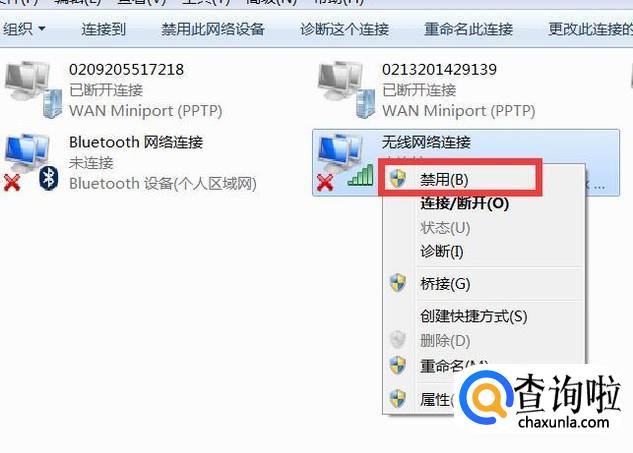Select the 0209205517218 PPTP connection icon
Screen dimensions: 633x453
[33, 90]
